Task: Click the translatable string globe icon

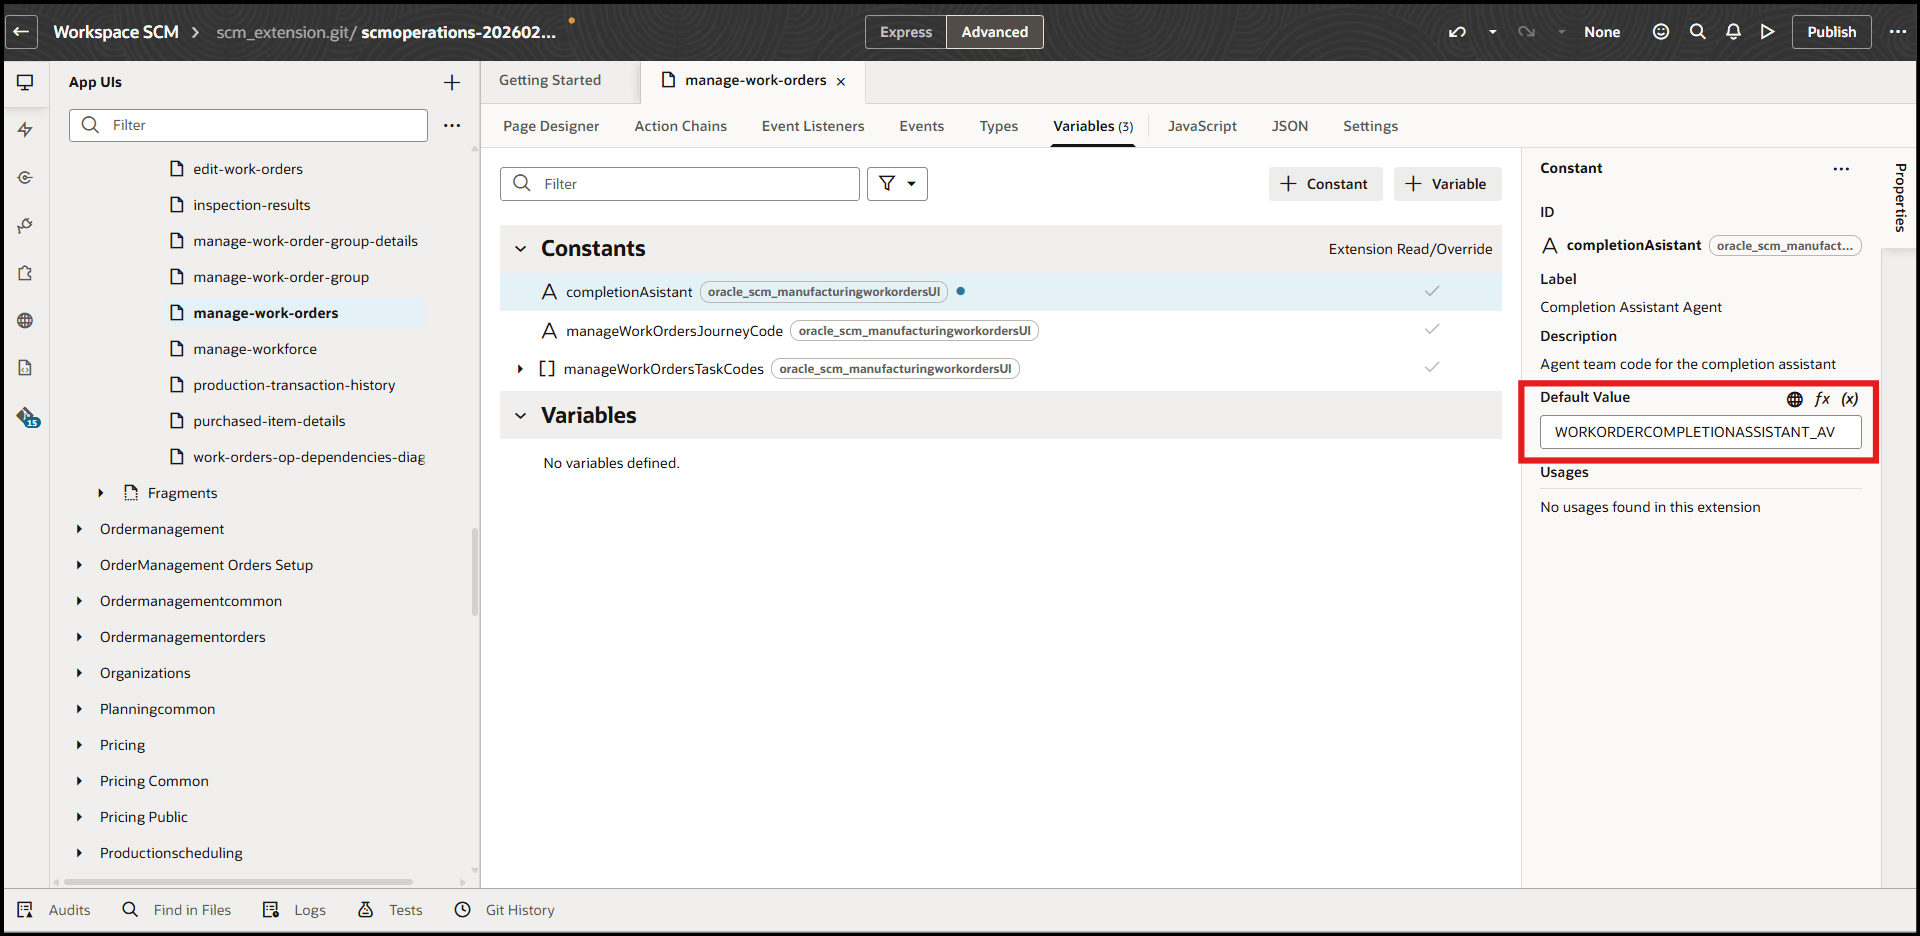Action: (1795, 399)
